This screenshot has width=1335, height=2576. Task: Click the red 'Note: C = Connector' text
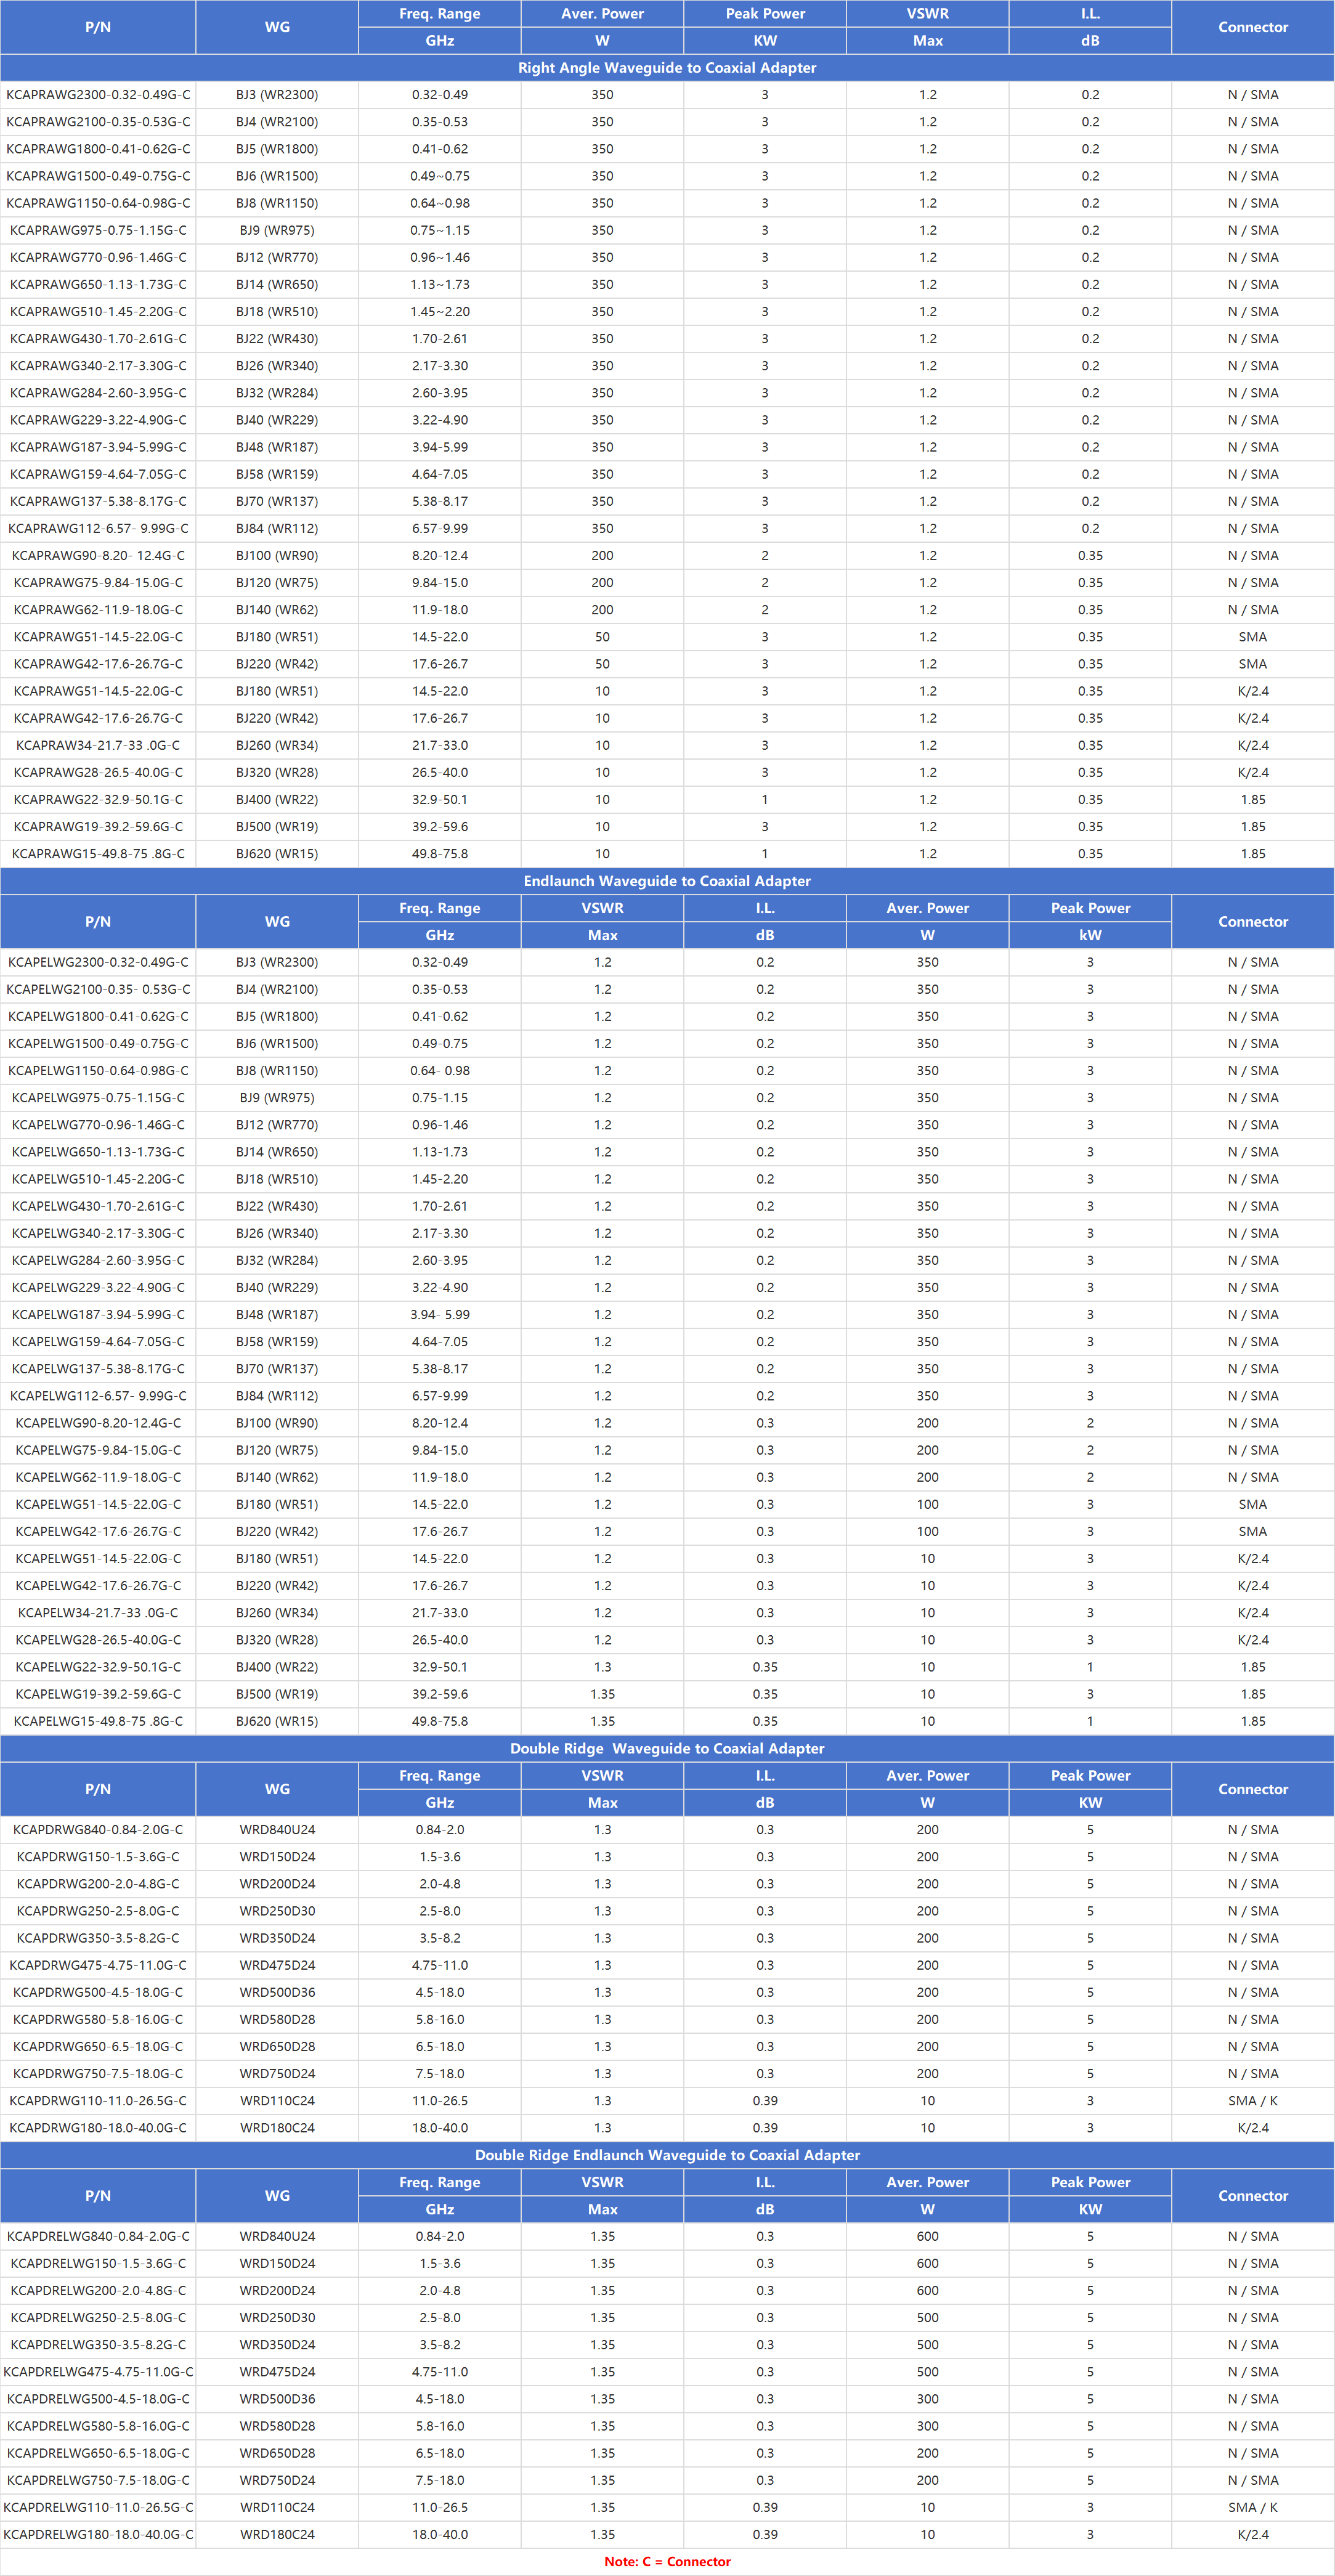coord(667,2561)
